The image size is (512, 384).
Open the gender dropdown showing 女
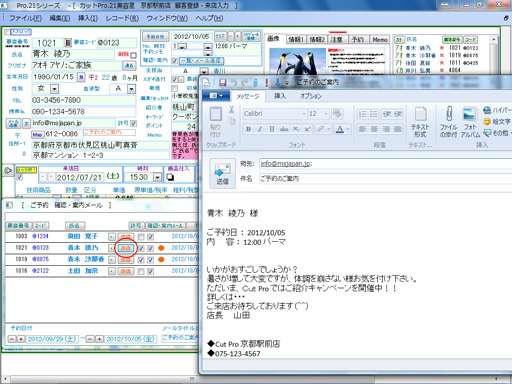click(x=54, y=89)
